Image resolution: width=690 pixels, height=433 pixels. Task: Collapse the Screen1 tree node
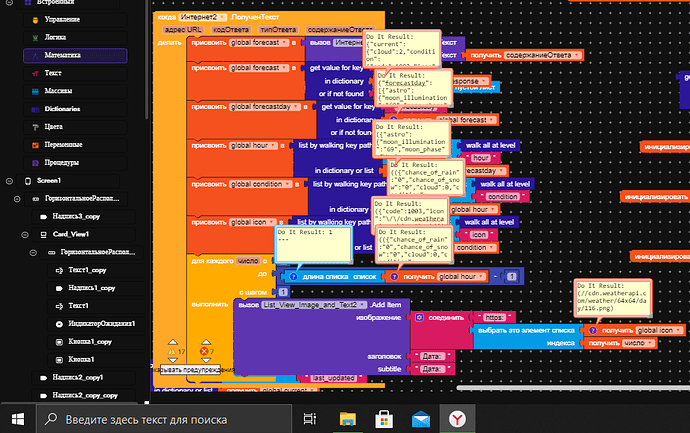click(9, 181)
